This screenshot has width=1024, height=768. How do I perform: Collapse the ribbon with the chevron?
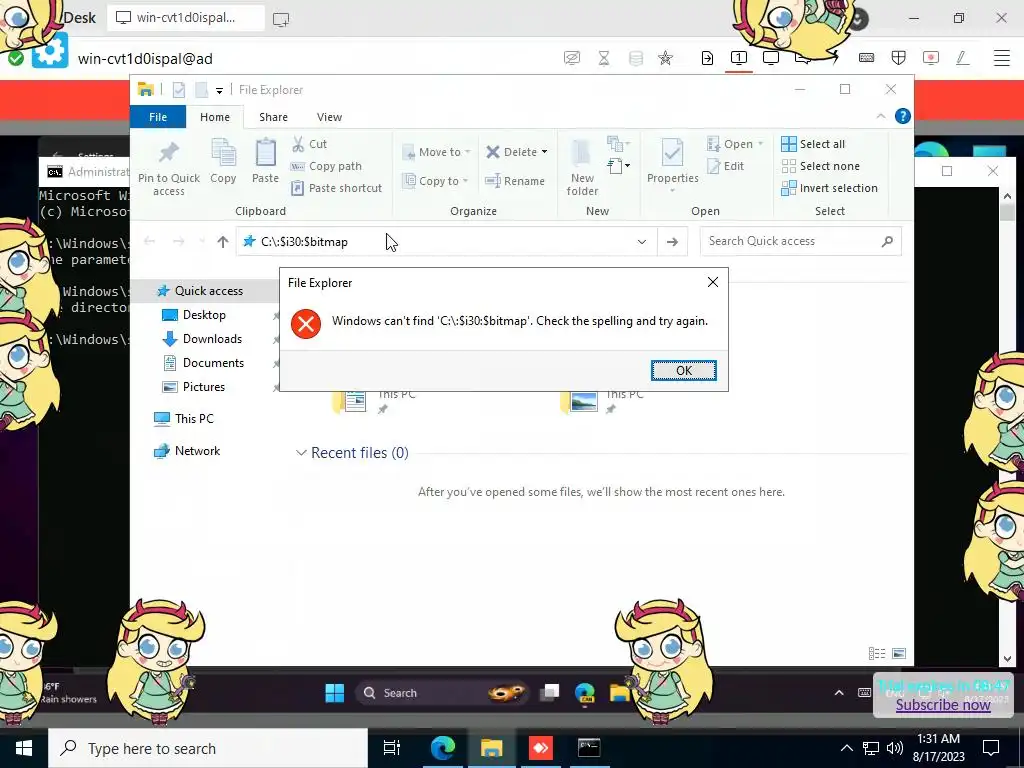coord(880,116)
